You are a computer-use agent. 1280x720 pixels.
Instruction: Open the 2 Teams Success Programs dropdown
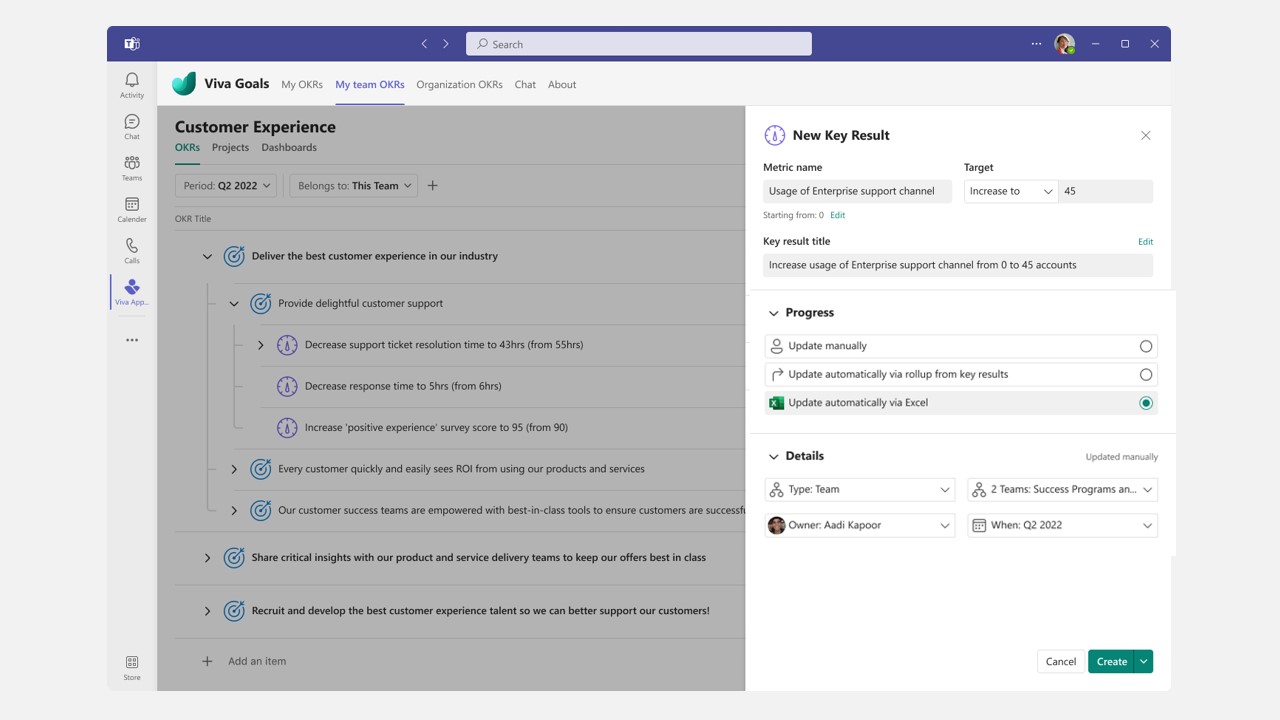click(x=1063, y=489)
